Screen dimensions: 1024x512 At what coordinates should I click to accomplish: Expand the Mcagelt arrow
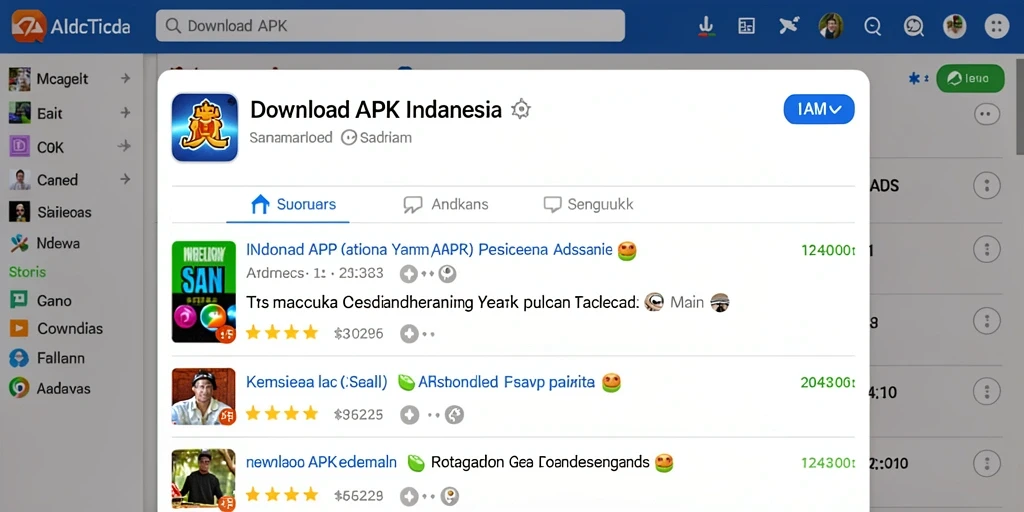(125, 79)
